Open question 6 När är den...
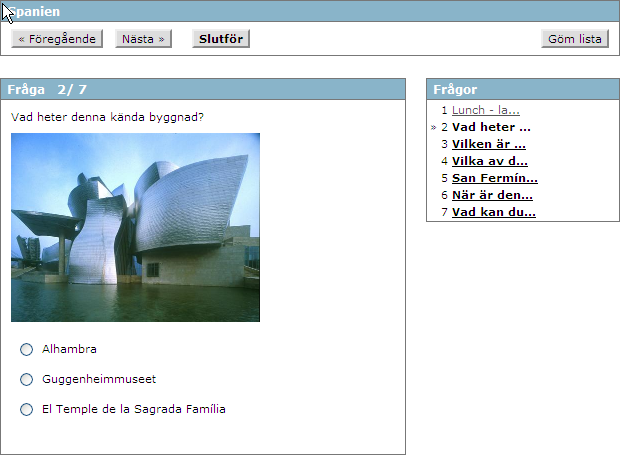 click(x=492, y=195)
